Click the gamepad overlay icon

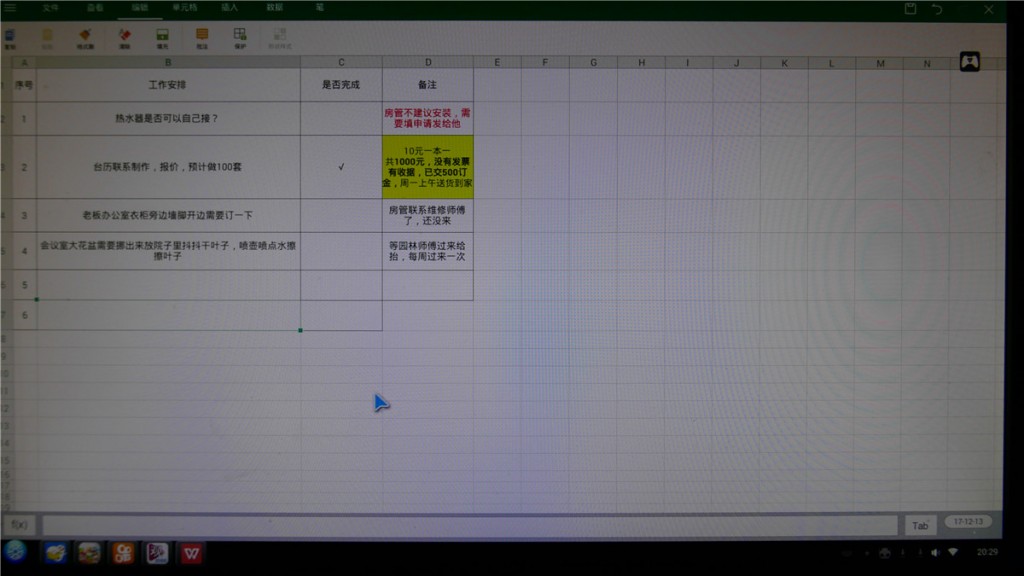pos(969,62)
